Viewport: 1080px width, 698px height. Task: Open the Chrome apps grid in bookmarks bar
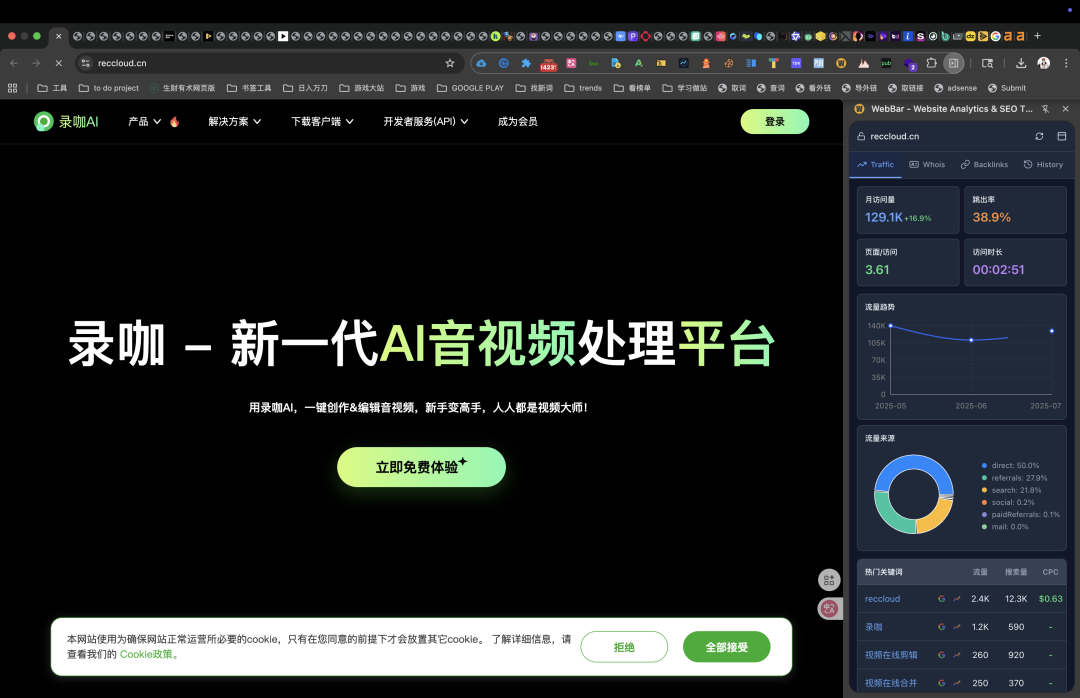point(12,88)
